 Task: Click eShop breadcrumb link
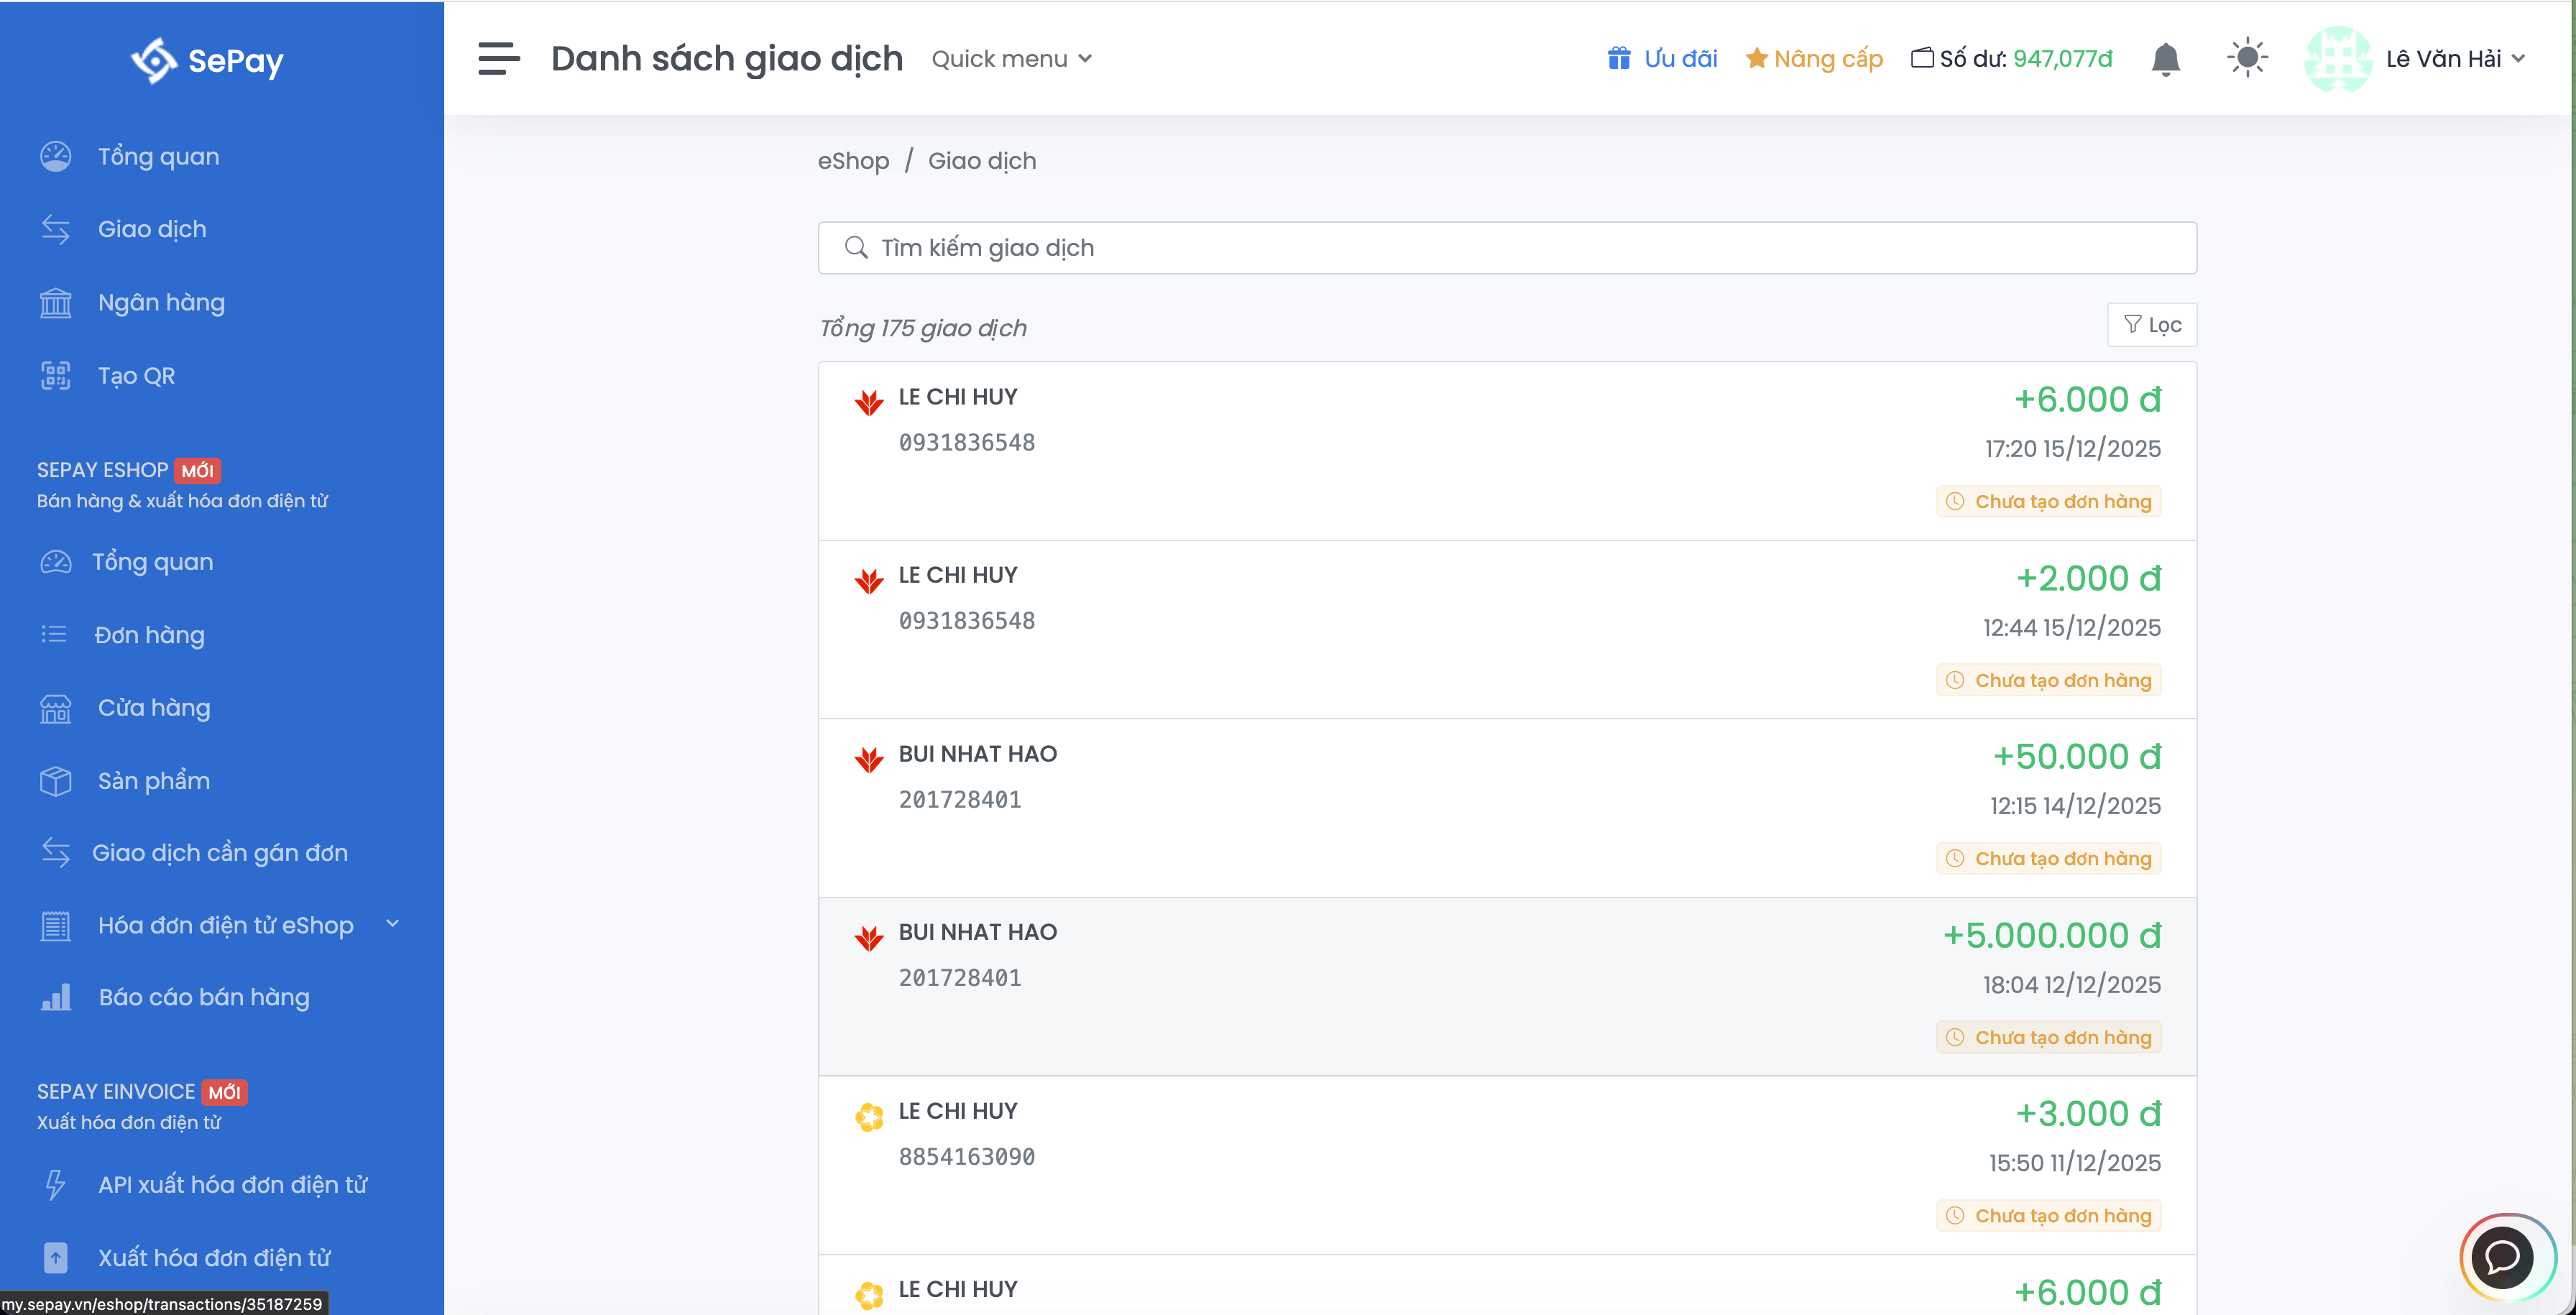point(853,161)
